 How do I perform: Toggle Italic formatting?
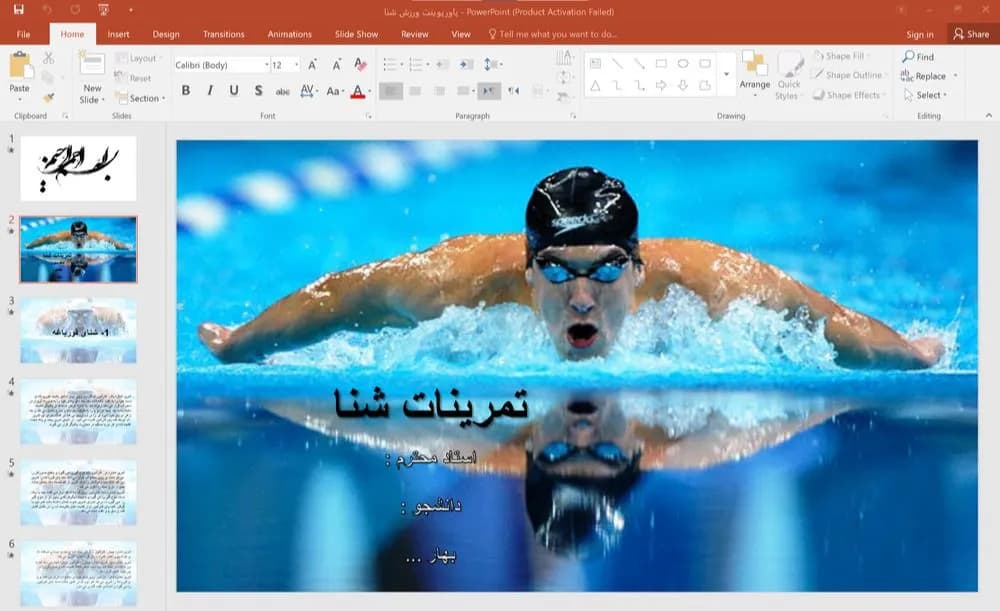(210, 91)
